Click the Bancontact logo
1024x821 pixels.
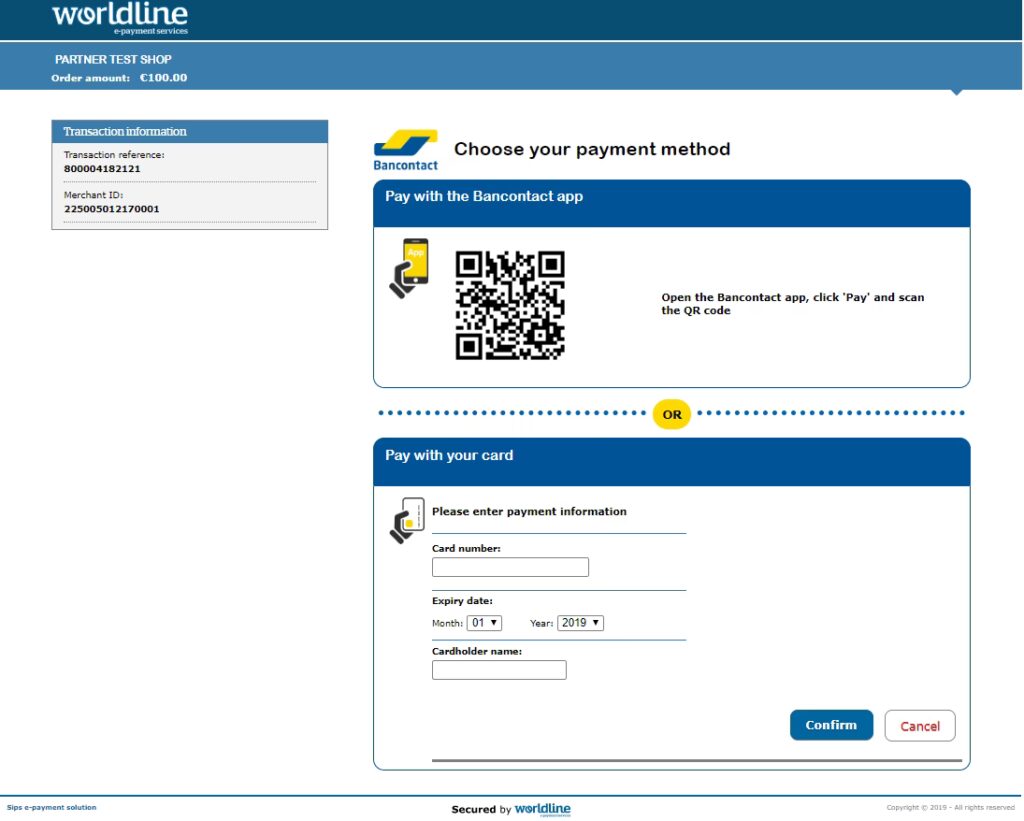point(405,149)
